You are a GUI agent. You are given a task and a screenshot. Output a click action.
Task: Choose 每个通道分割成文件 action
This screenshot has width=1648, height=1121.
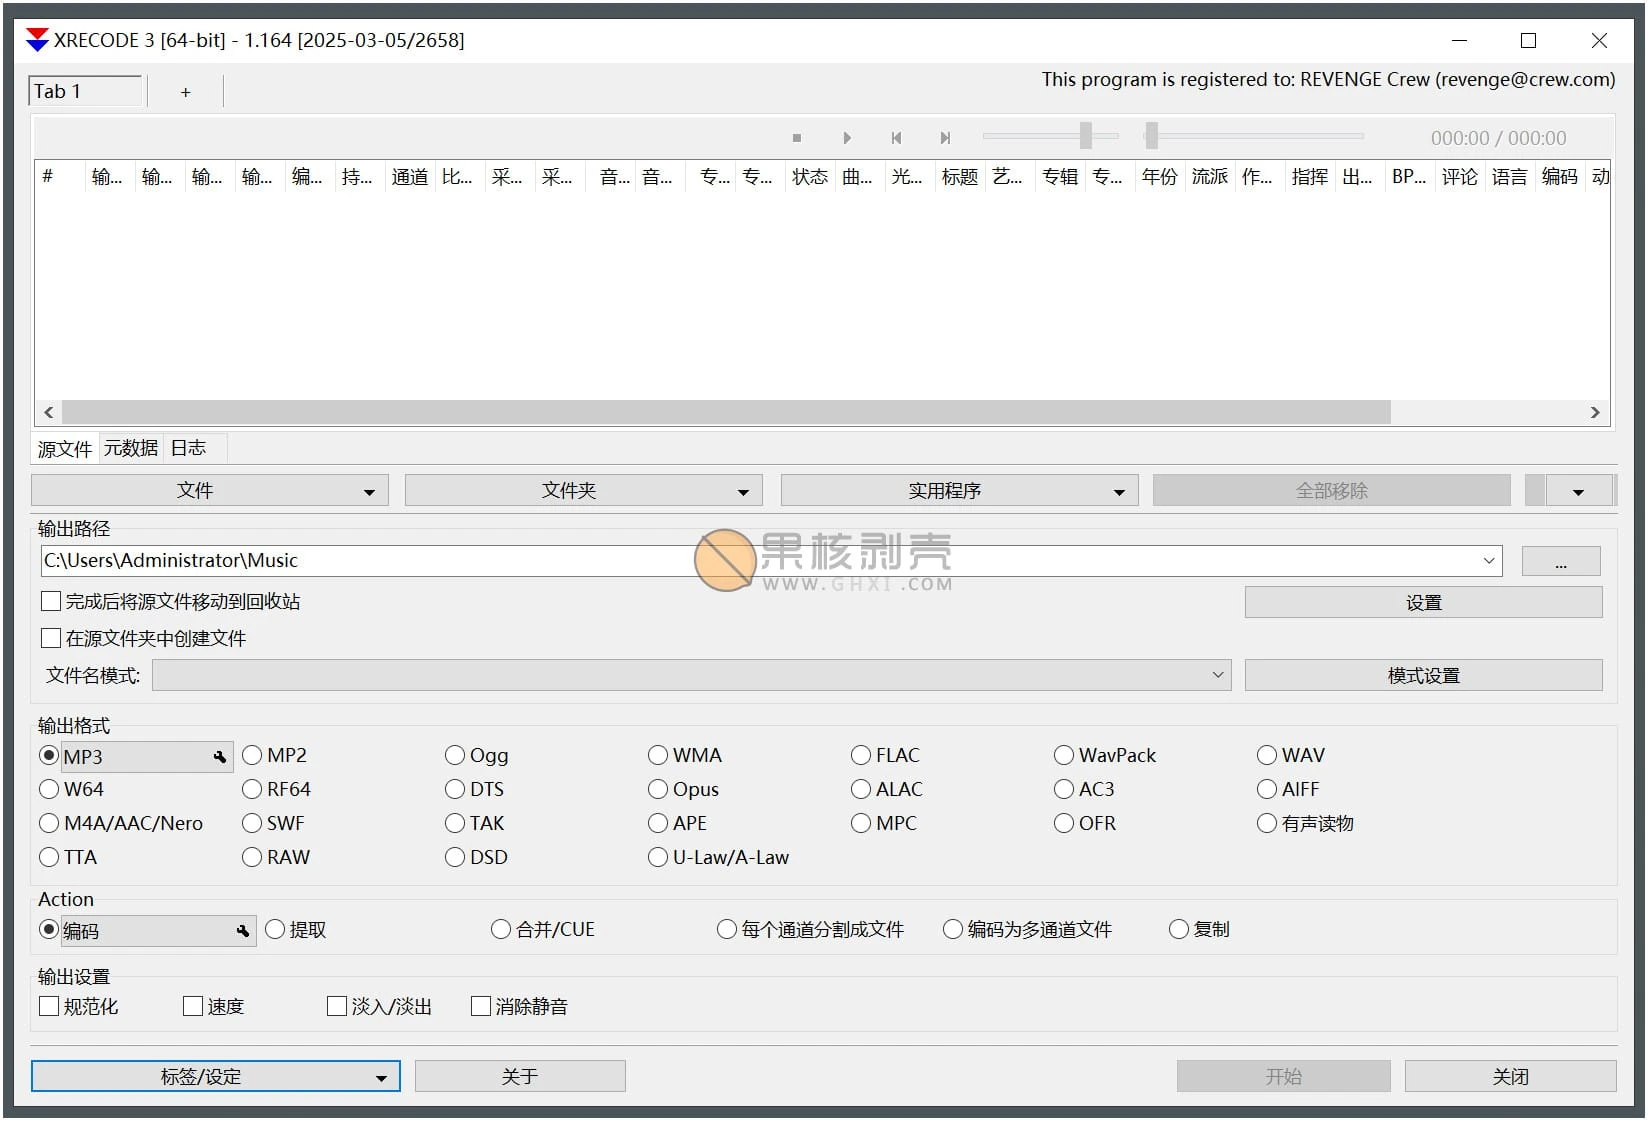(x=810, y=929)
